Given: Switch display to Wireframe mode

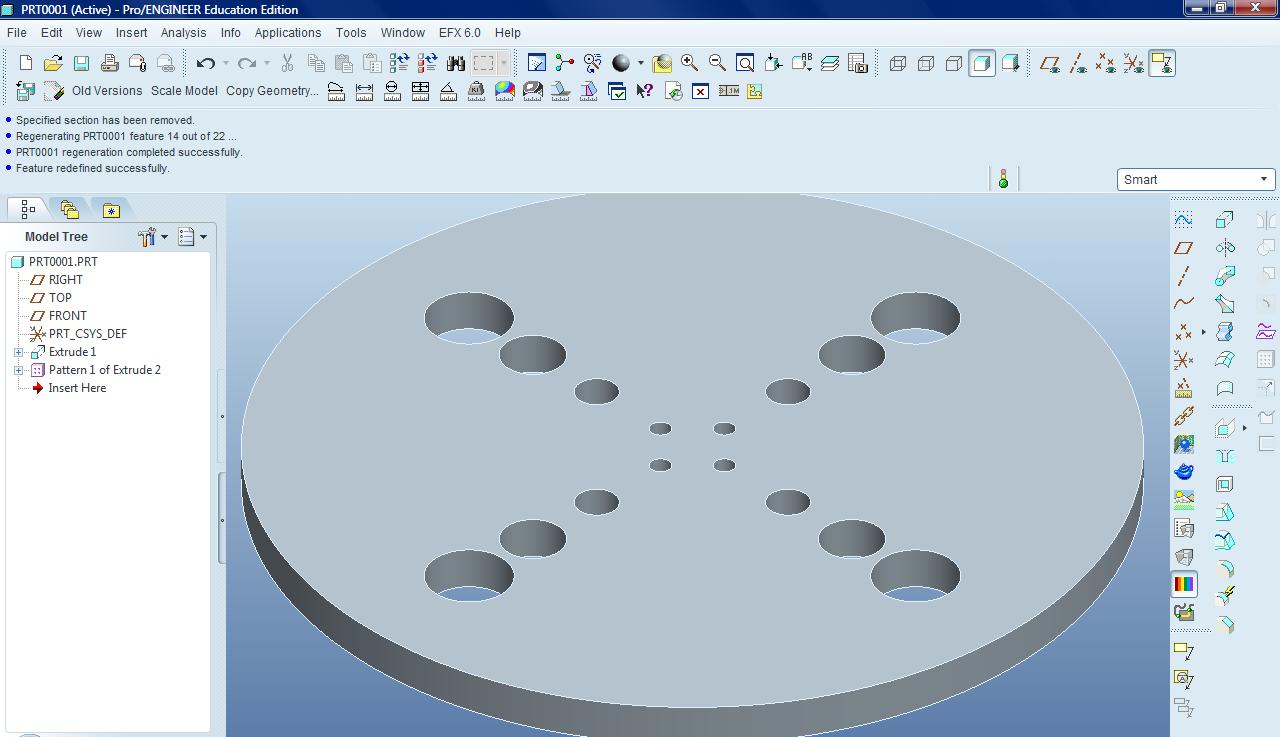Looking at the screenshot, I should click(x=898, y=63).
